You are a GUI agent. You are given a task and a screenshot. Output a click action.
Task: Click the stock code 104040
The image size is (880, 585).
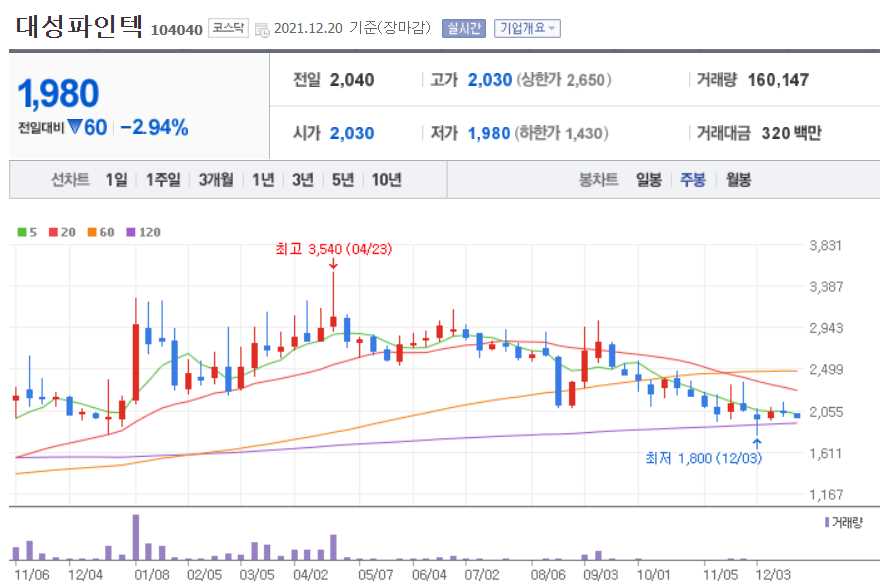point(176,30)
